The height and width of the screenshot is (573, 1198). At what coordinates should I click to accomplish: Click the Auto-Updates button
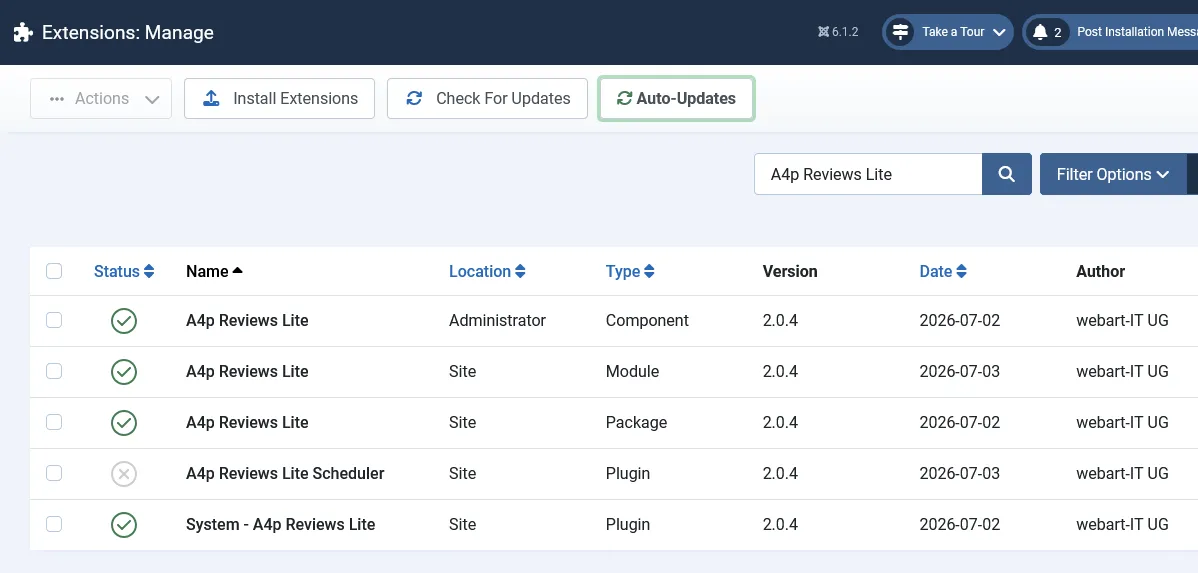676,99
